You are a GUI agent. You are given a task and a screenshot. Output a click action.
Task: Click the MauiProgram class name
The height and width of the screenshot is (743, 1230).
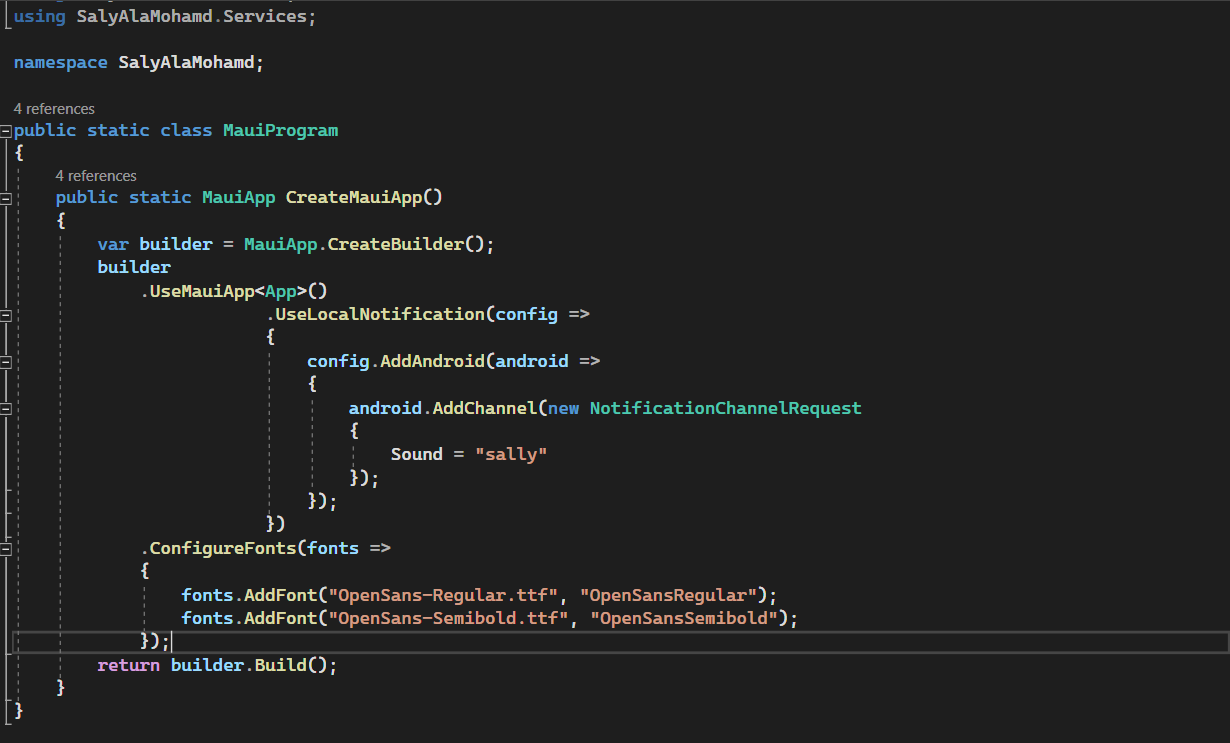[x=280, y=130]
